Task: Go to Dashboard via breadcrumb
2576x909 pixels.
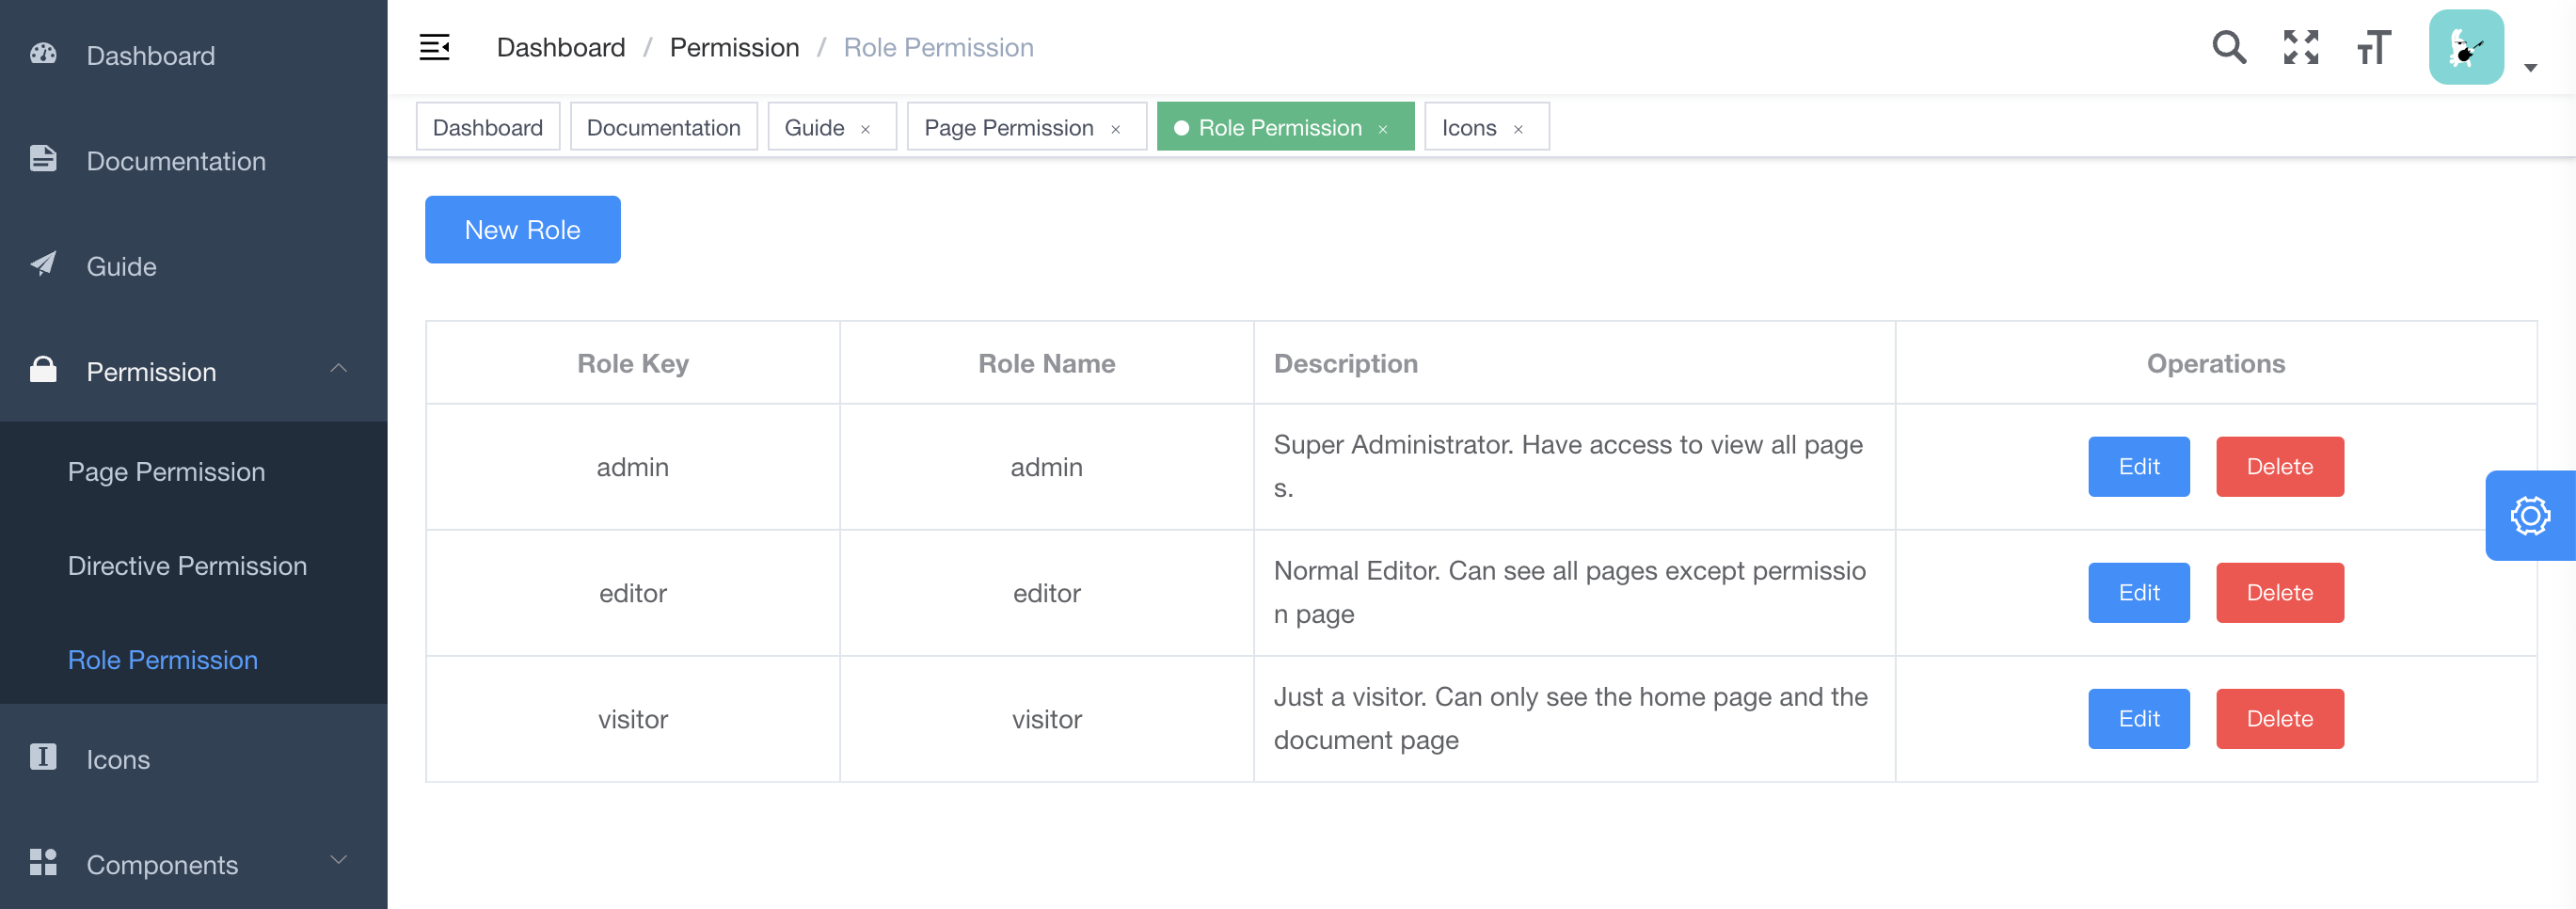Action: [560, 47]
